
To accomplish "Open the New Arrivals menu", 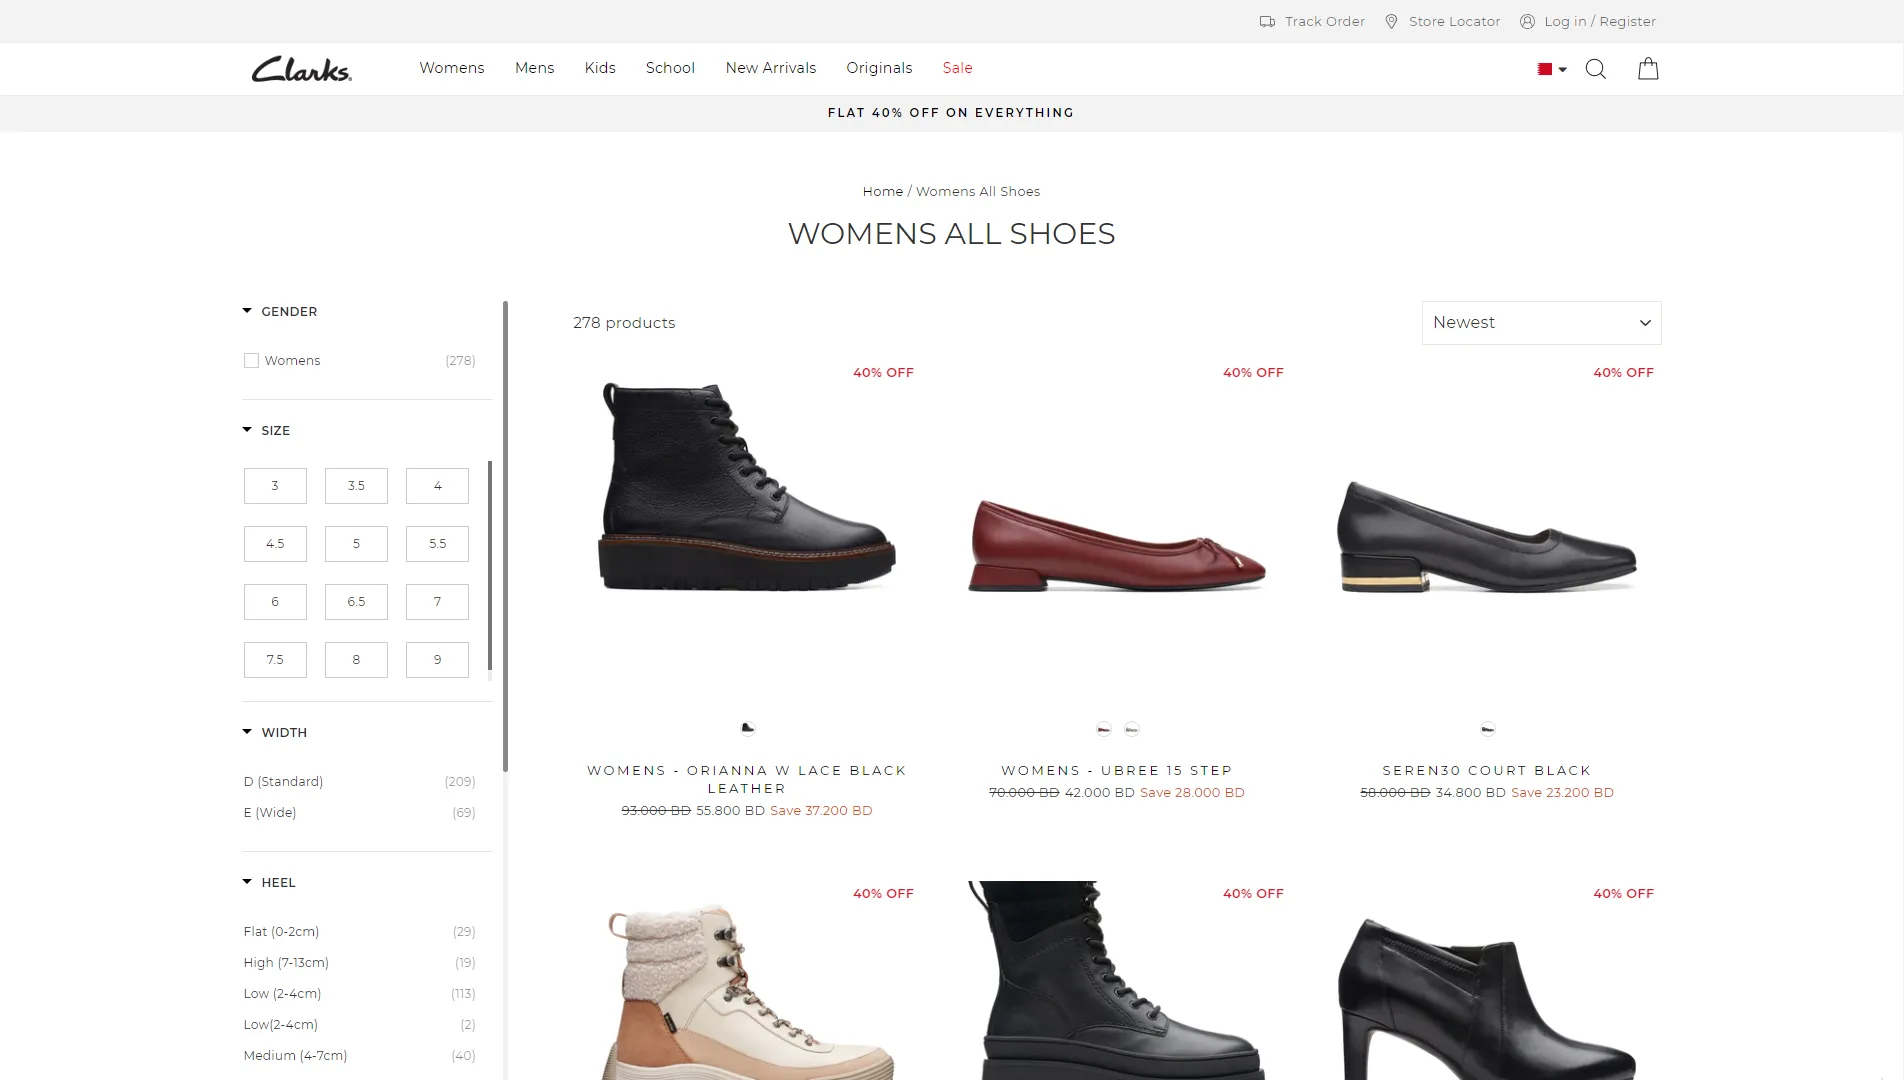I will pos(771,68).
